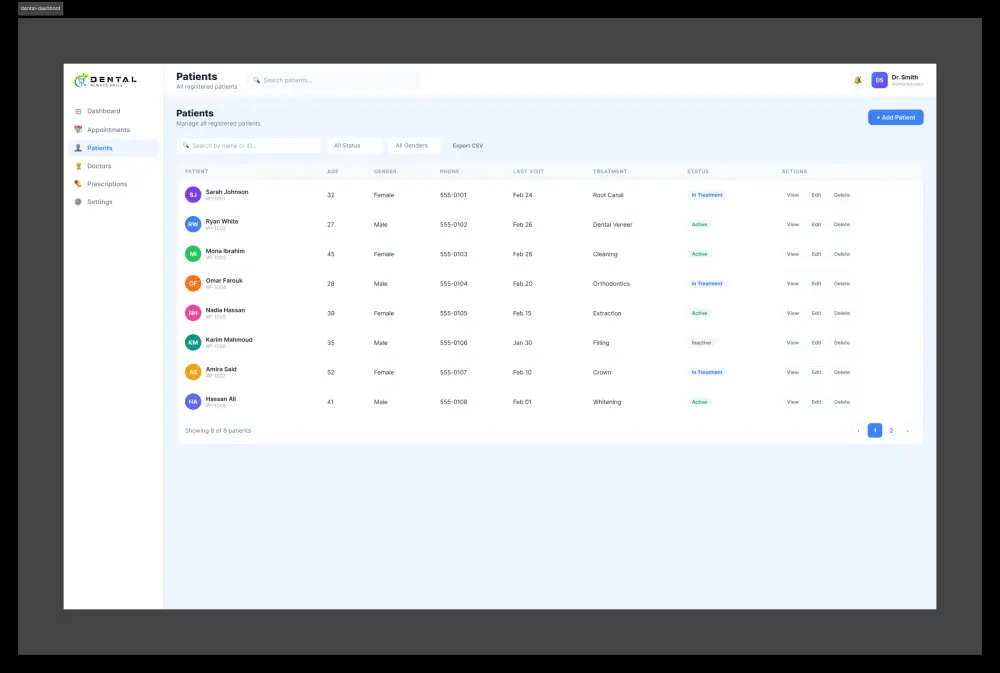The width and height of the screenshot is (1000, 673).
Task: Open Settings via the gear icon
Action: point(79,202)
